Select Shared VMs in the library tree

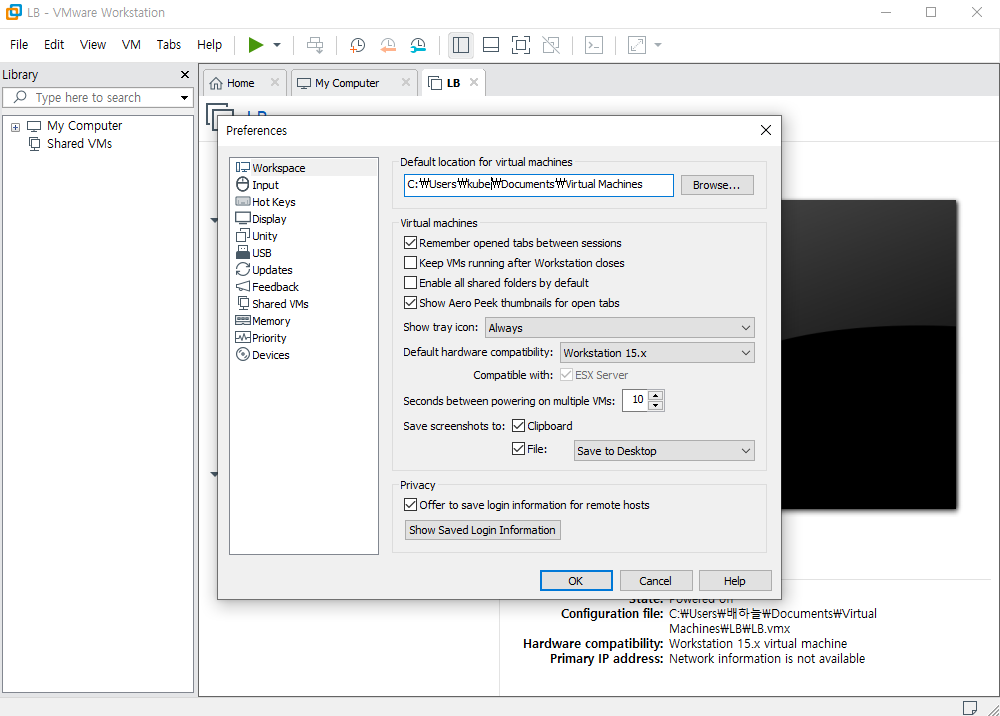tap(79, 143)
